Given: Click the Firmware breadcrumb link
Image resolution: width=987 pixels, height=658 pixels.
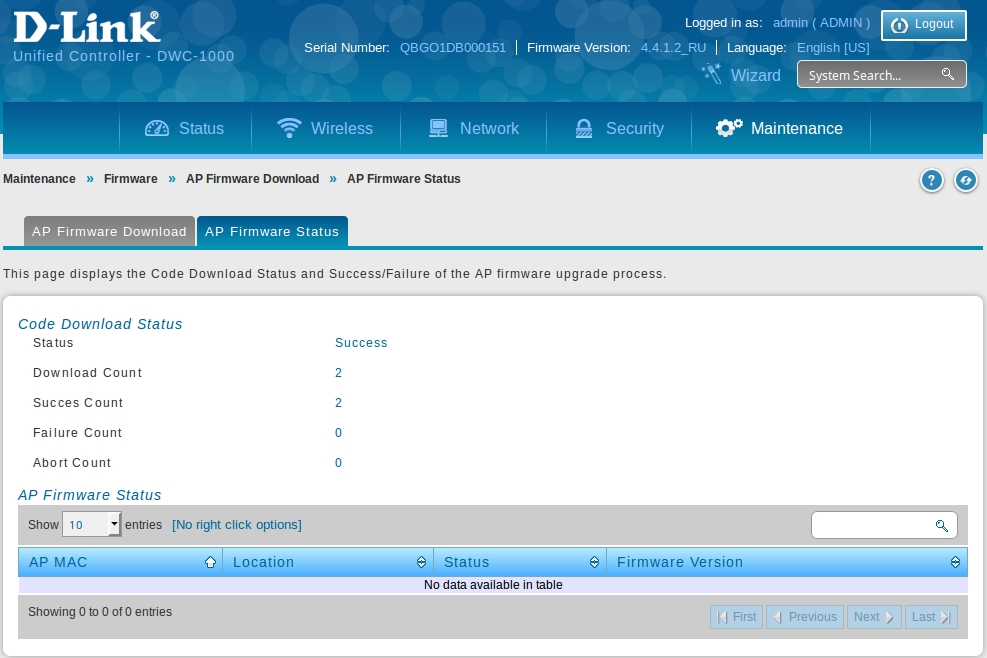Looking at the screenshot, I should [x=131, y=179].
